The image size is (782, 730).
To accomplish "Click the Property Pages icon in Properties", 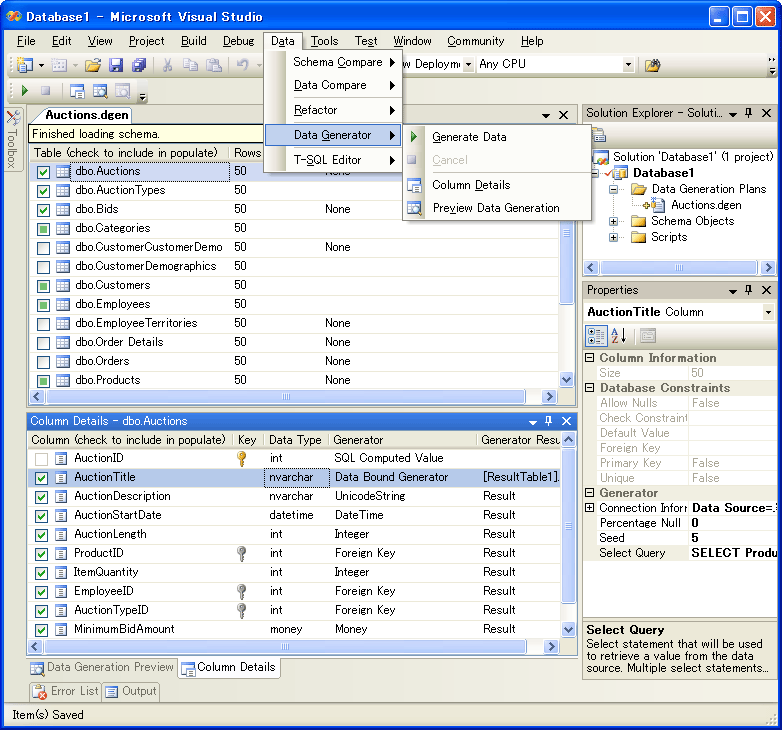I will pos(647,336).
